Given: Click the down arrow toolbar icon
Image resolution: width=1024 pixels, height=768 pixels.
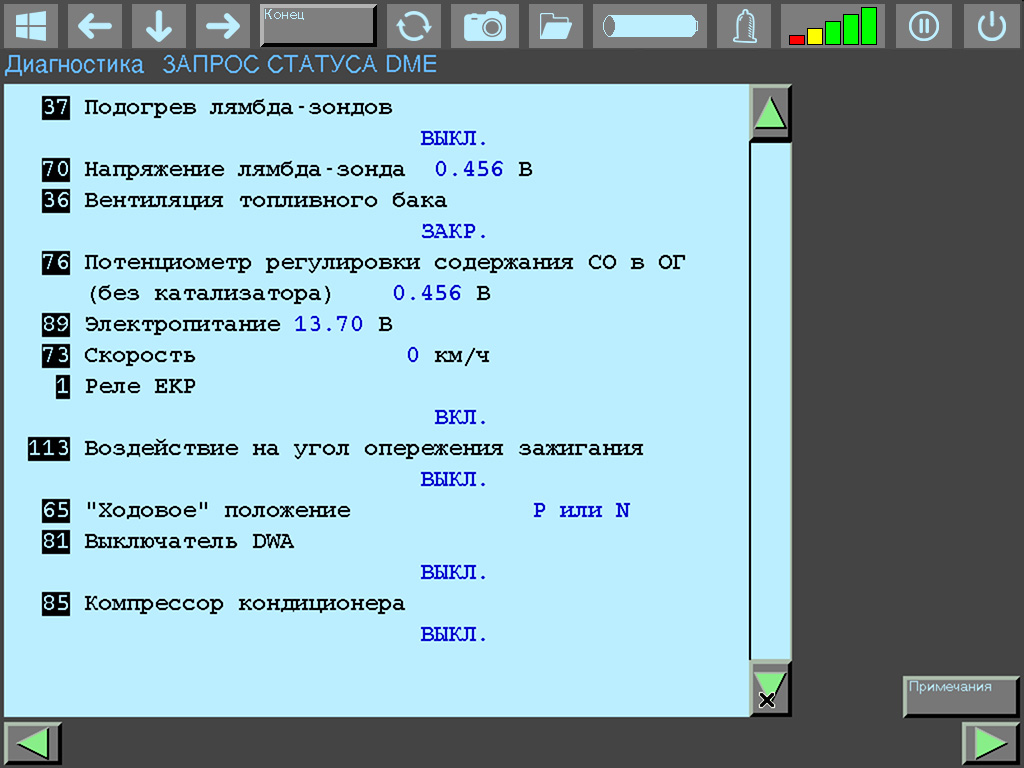Looking at the screenshot, I should (158, 26).
